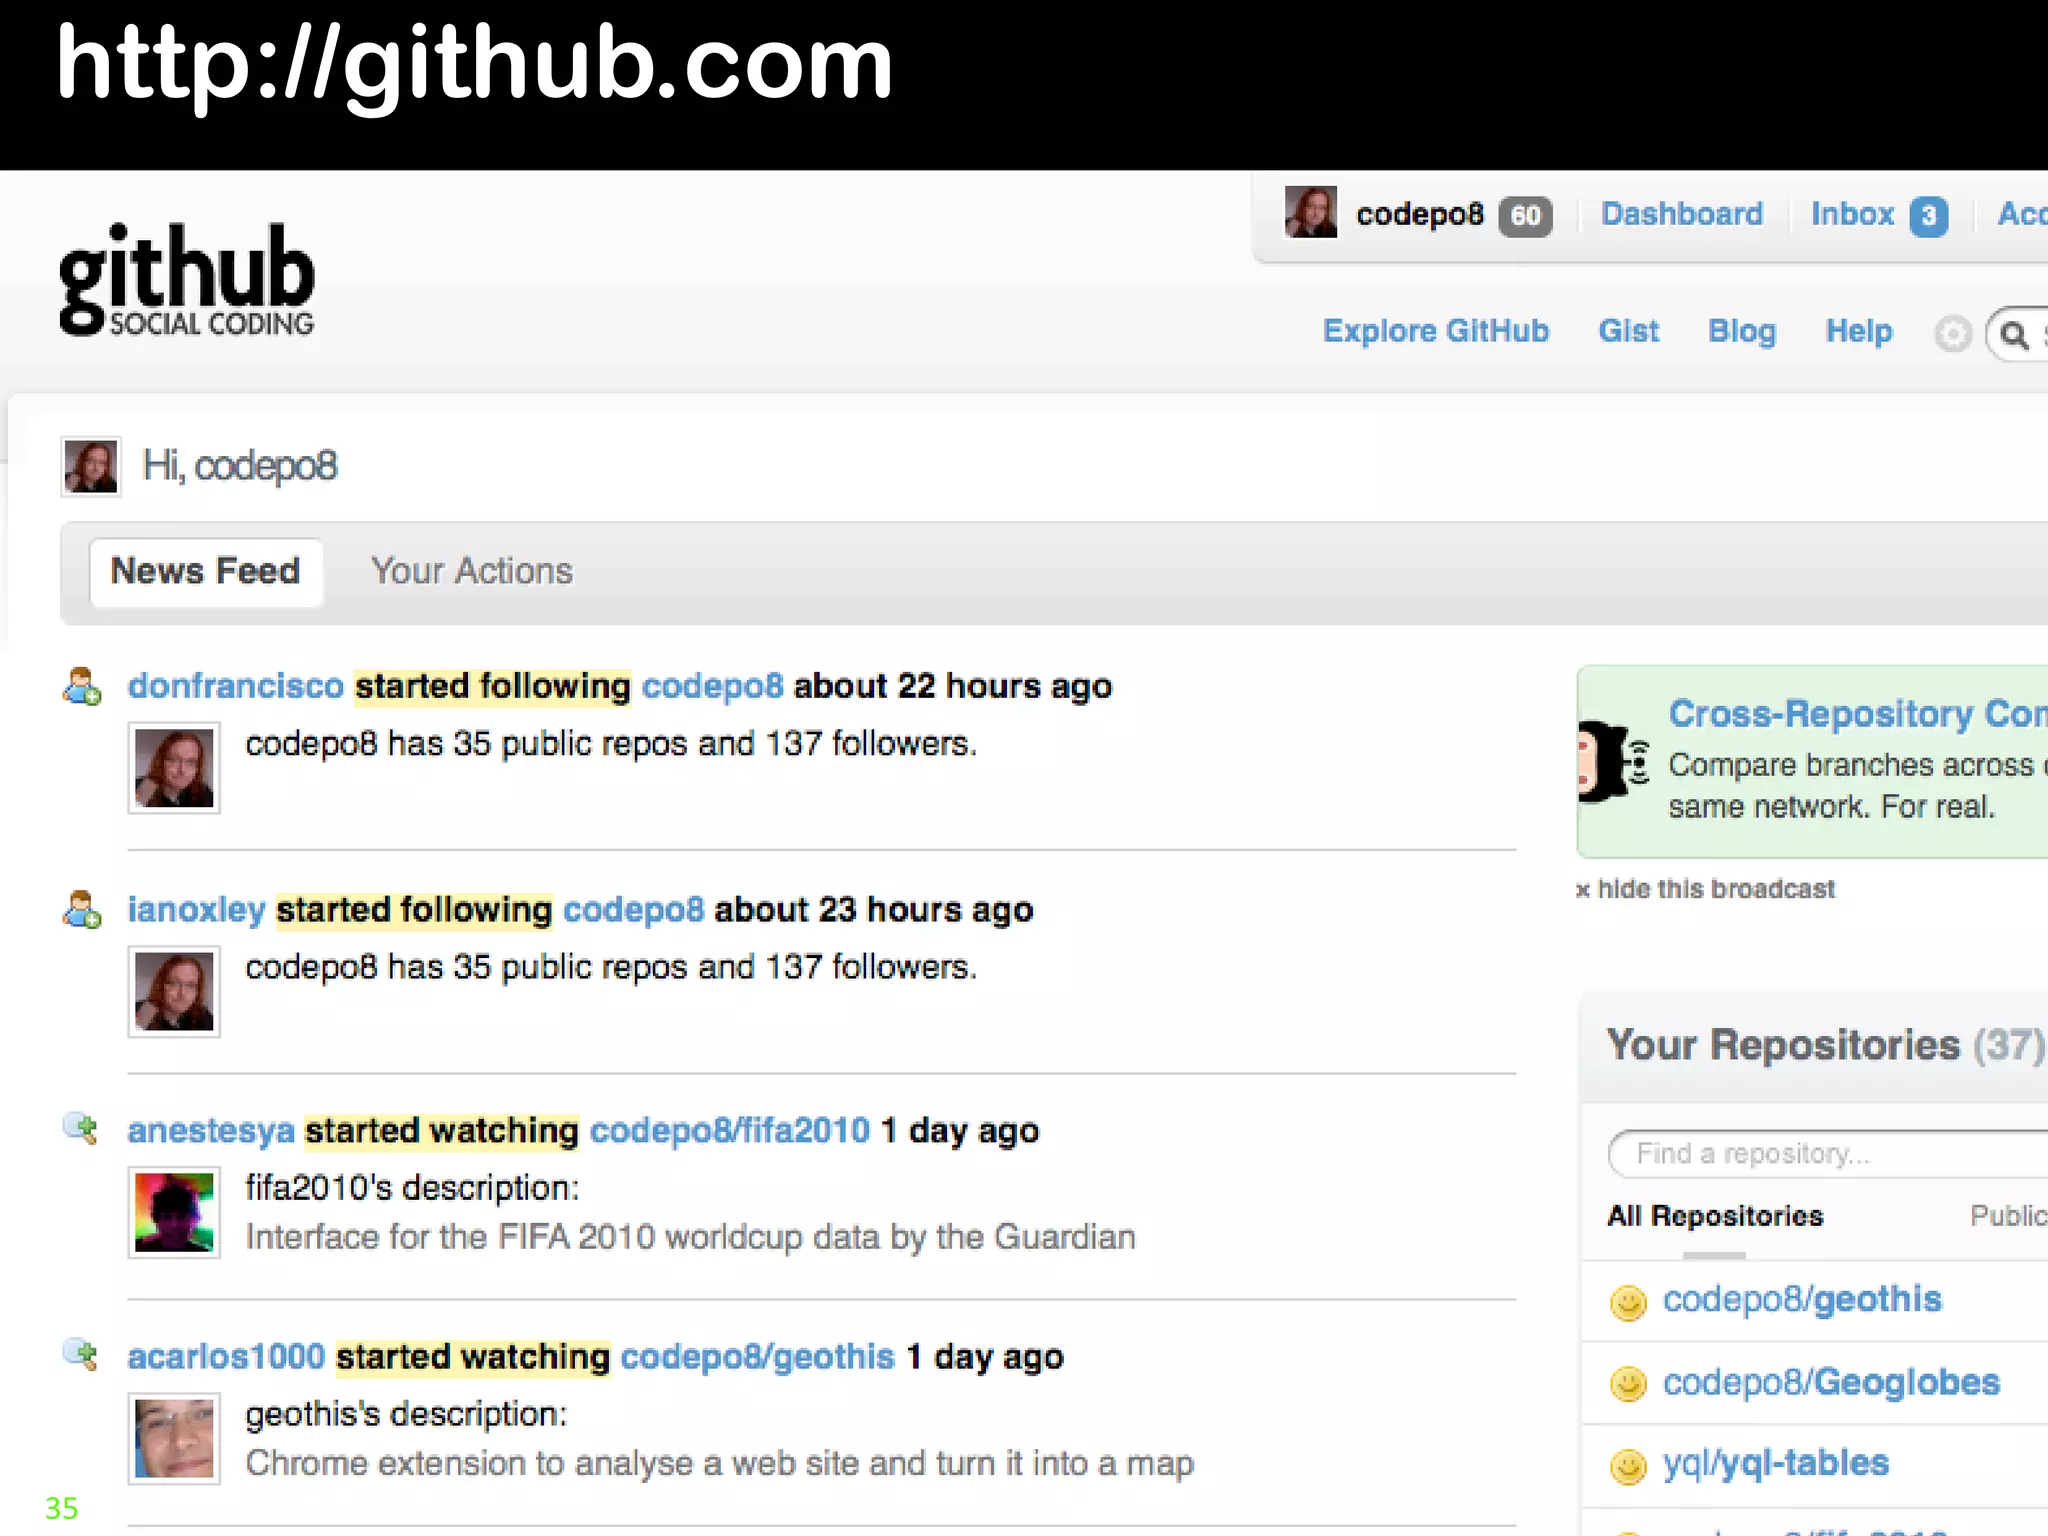Viewport: 2048px width, 1536px height.
Task: Open Explore GitHub
Action: [x=1436, y=331]
